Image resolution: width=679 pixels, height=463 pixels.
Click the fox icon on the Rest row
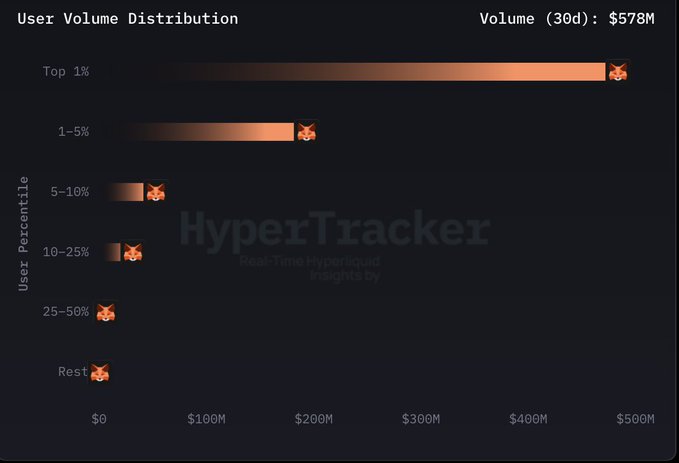click(x=100, y=372)
